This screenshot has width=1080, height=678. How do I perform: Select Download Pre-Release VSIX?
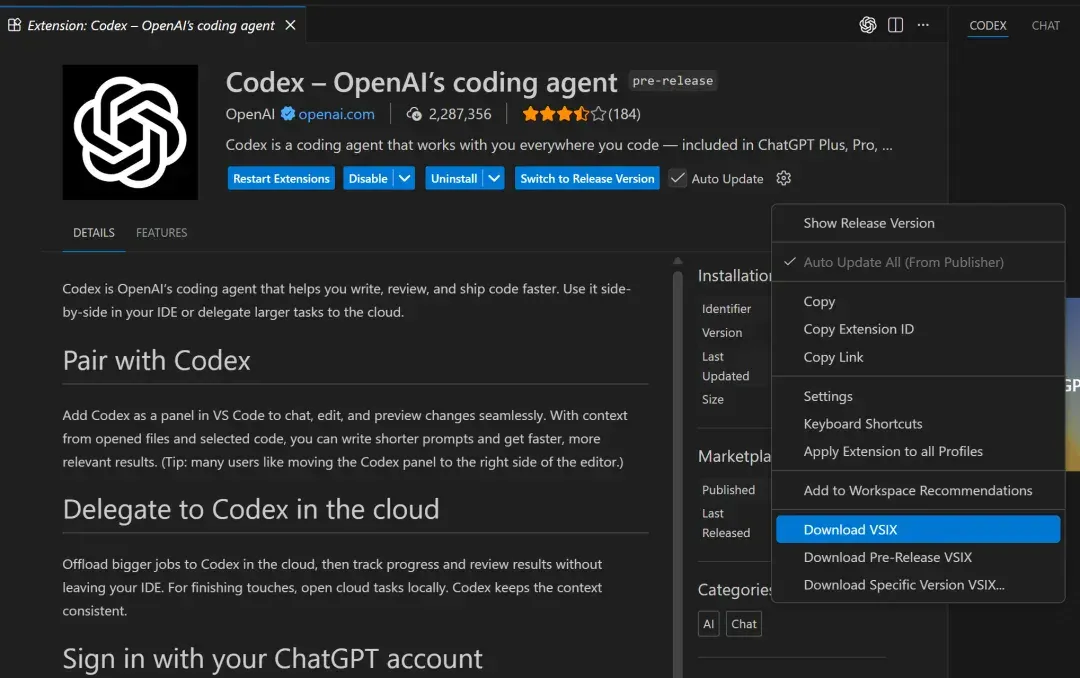(918, 557)
